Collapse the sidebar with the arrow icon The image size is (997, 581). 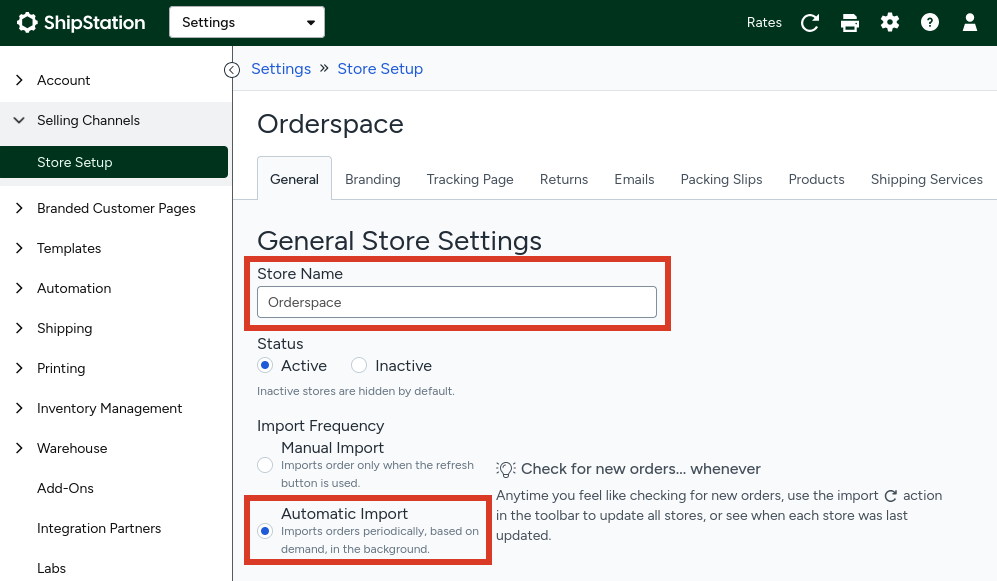[x=232, y=70]
